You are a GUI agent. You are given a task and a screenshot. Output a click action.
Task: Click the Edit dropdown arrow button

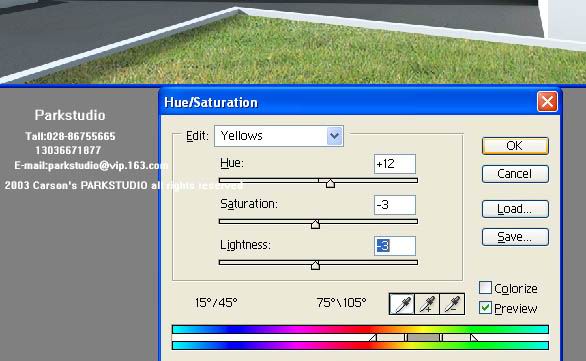point(334,136)
